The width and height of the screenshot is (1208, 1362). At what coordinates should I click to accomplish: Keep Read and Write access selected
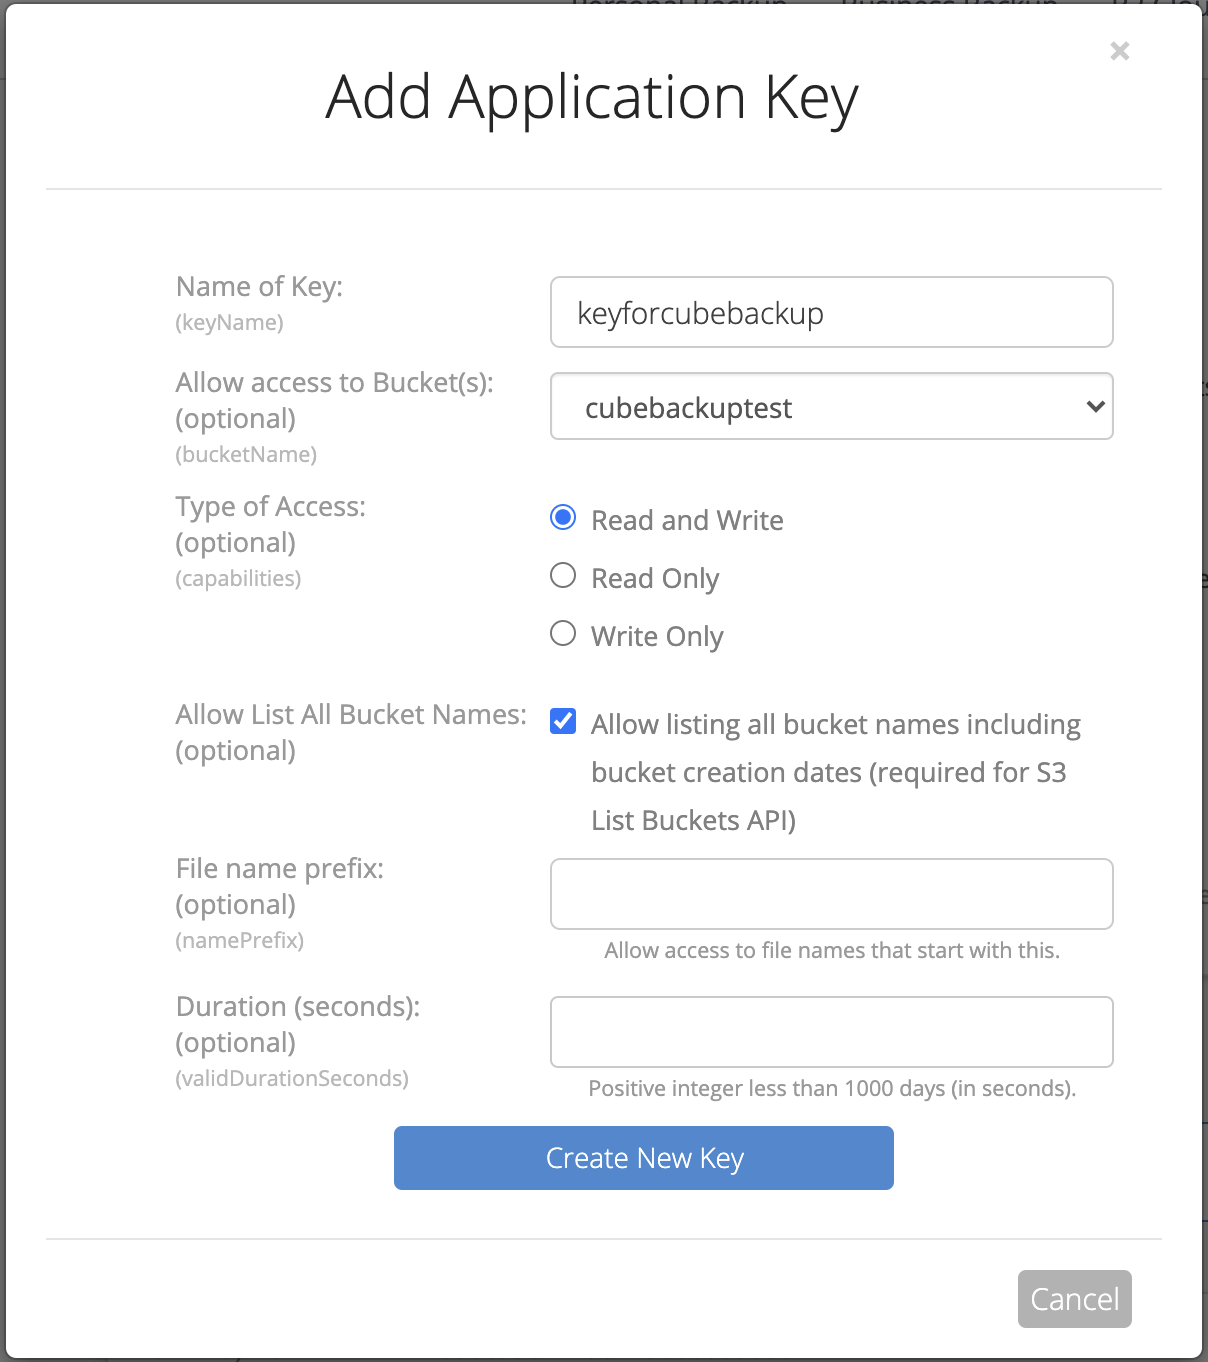562,518
